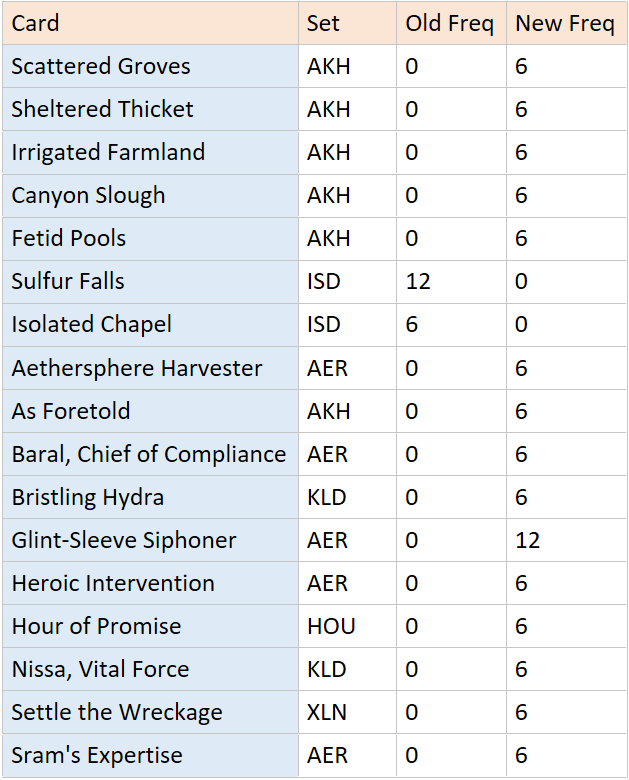Click Old Freq value 12 for Sulfur Falls
629x780 pixels.
[418, 281]
